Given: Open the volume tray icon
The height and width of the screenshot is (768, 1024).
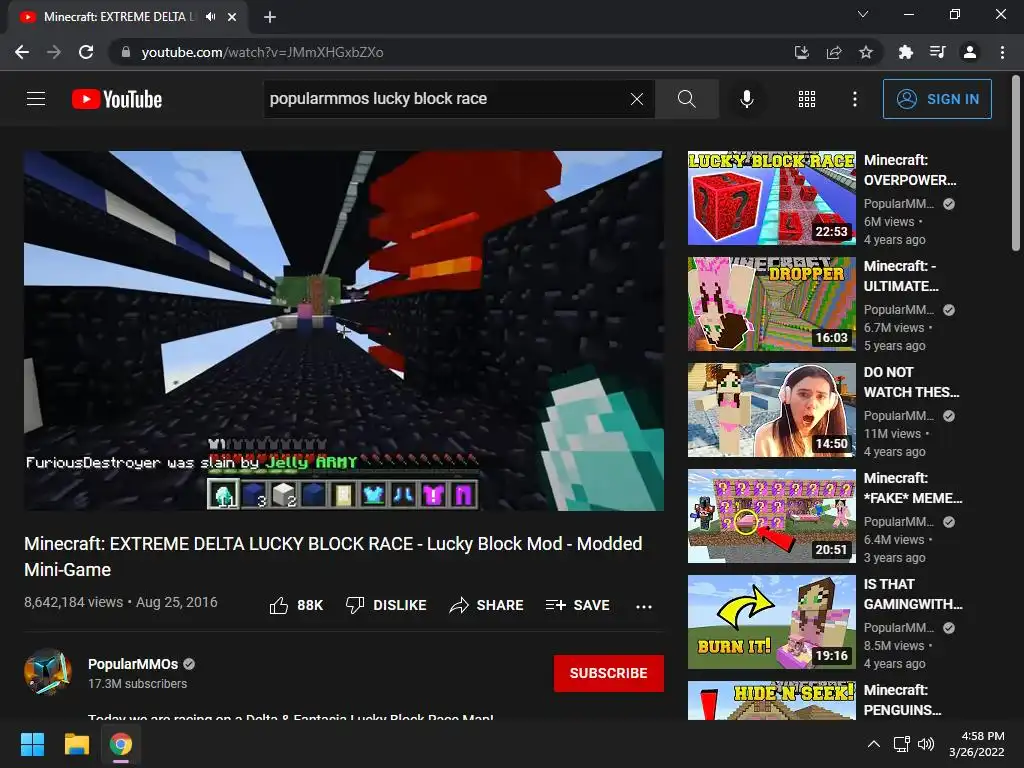Looking at the screenshot, I should tap(926, 744).
